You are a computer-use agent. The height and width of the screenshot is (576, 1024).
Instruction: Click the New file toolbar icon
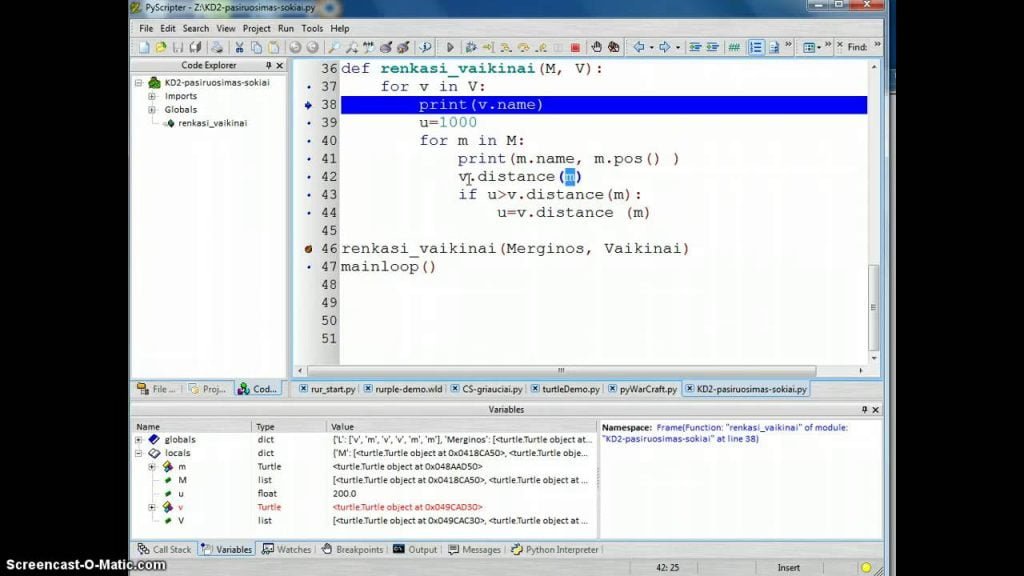[x=144, y=47]
